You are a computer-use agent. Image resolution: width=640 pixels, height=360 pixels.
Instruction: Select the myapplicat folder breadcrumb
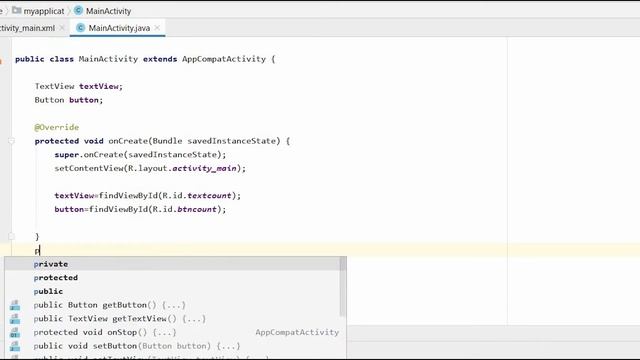44,11
